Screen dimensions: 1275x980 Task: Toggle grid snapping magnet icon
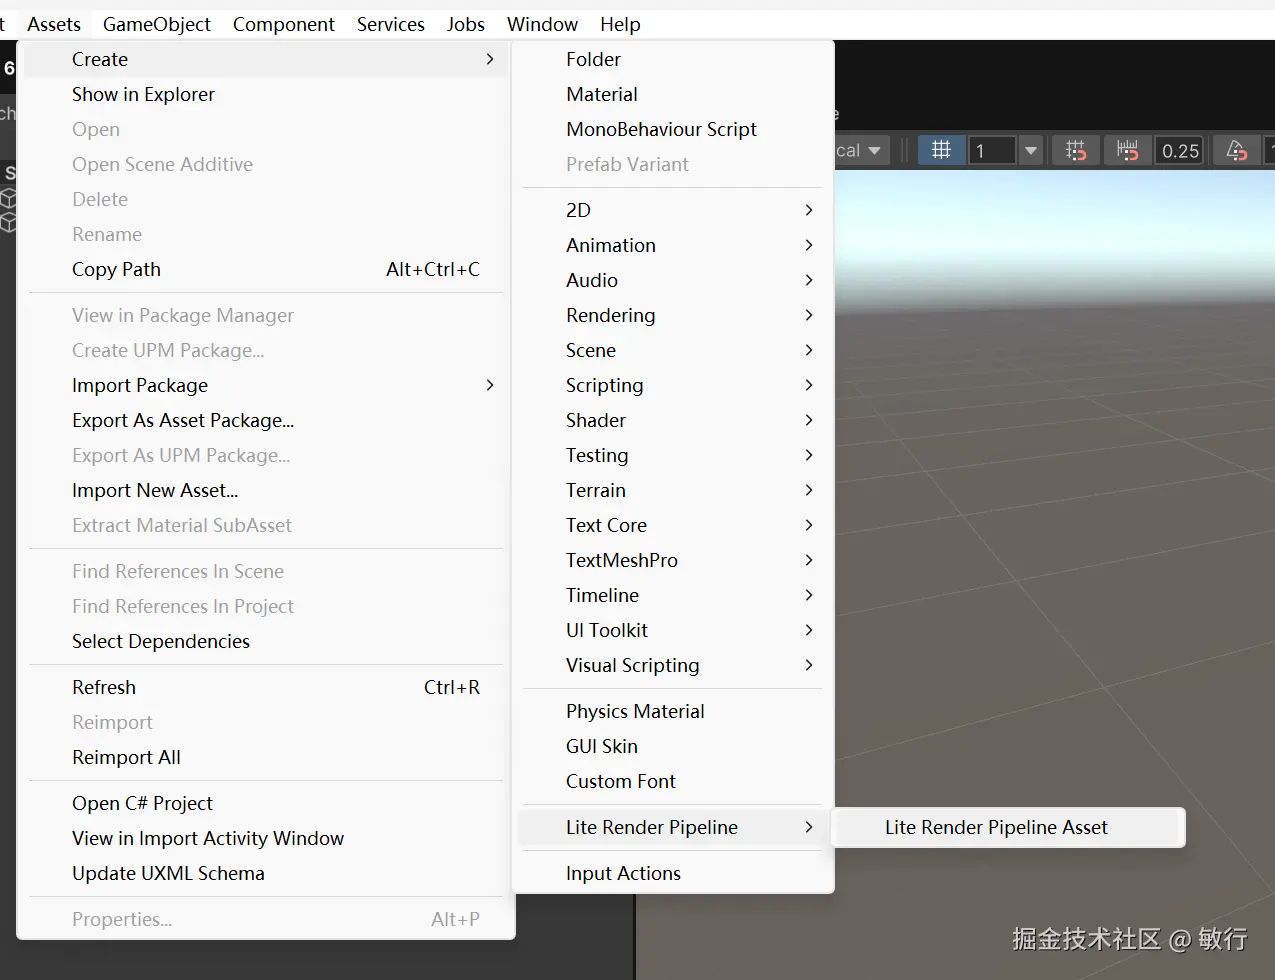point(1076,151)
